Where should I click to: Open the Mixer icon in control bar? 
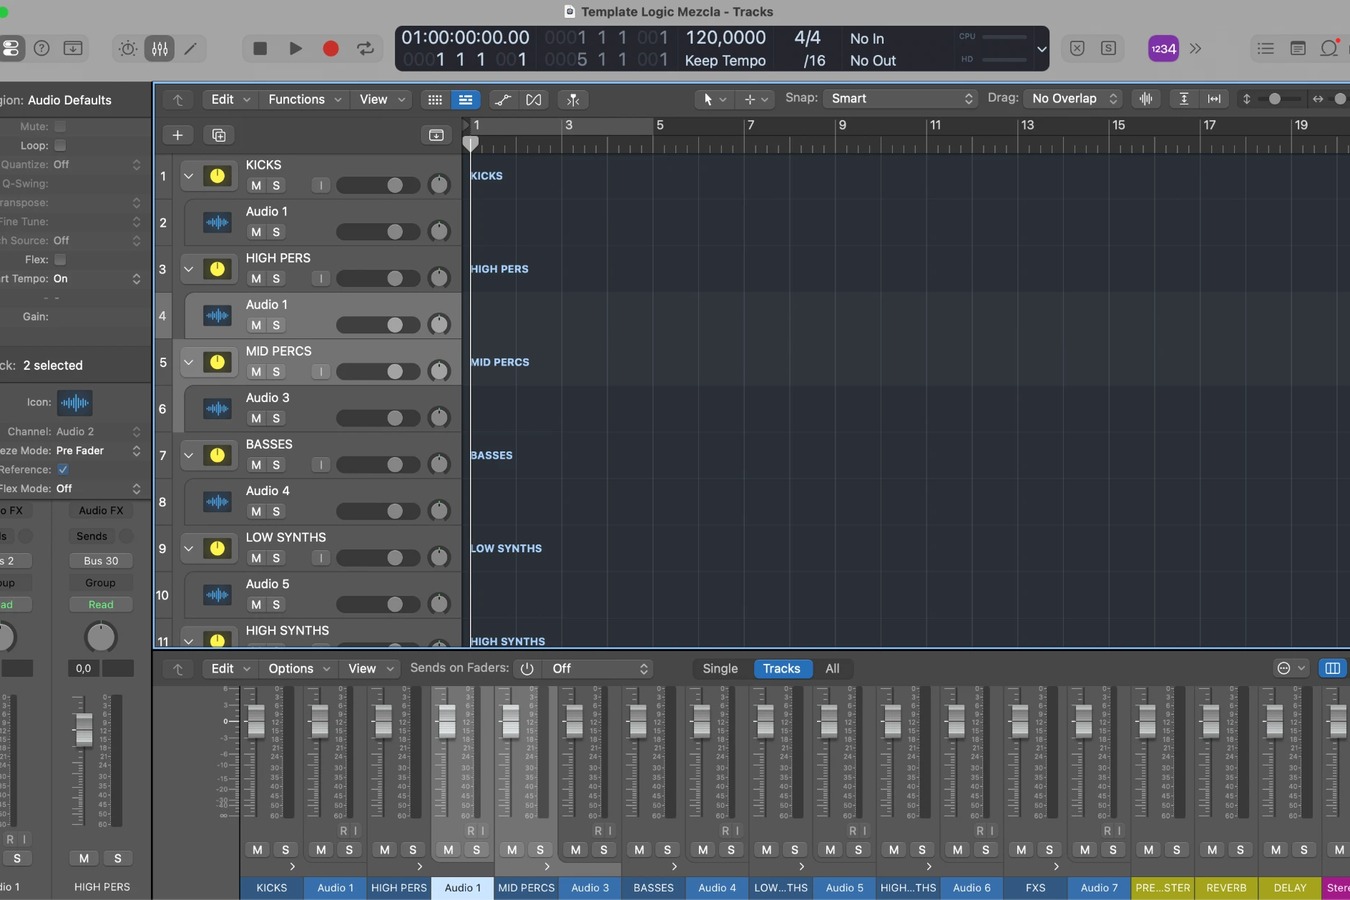[160, 48]
